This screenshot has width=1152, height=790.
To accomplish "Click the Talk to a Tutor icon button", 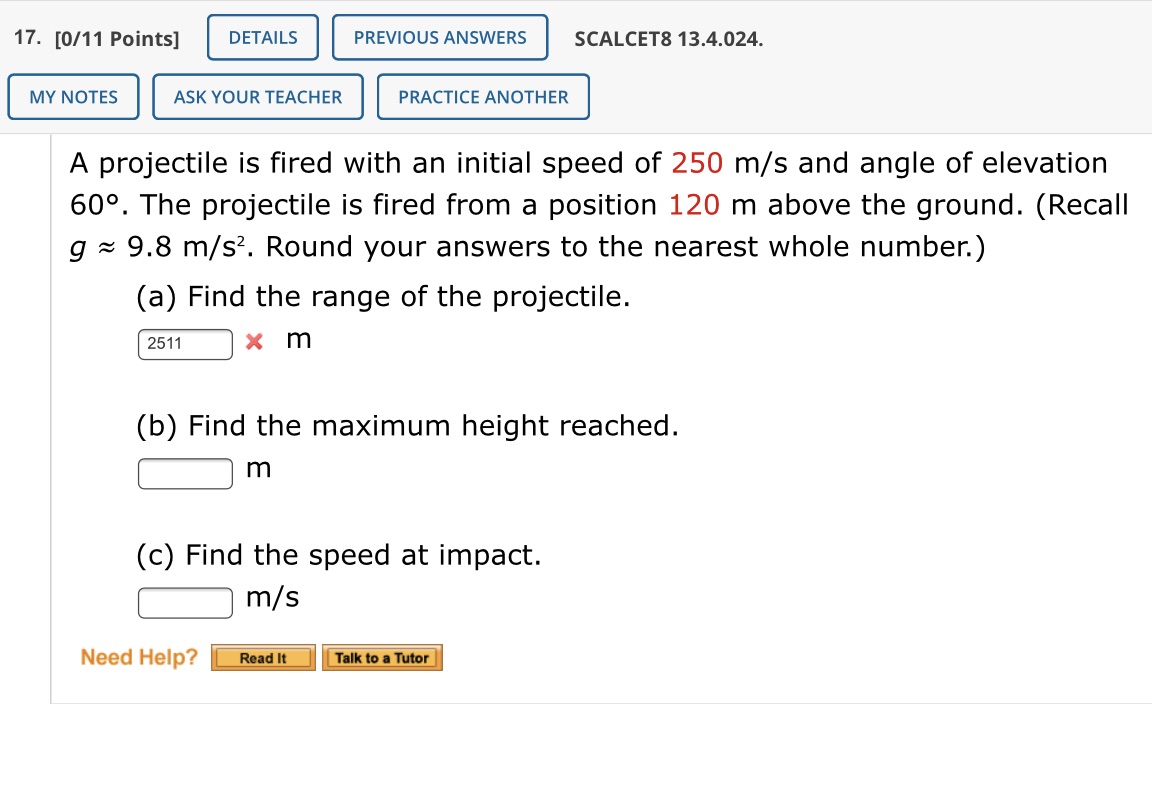I will (382, 657).
